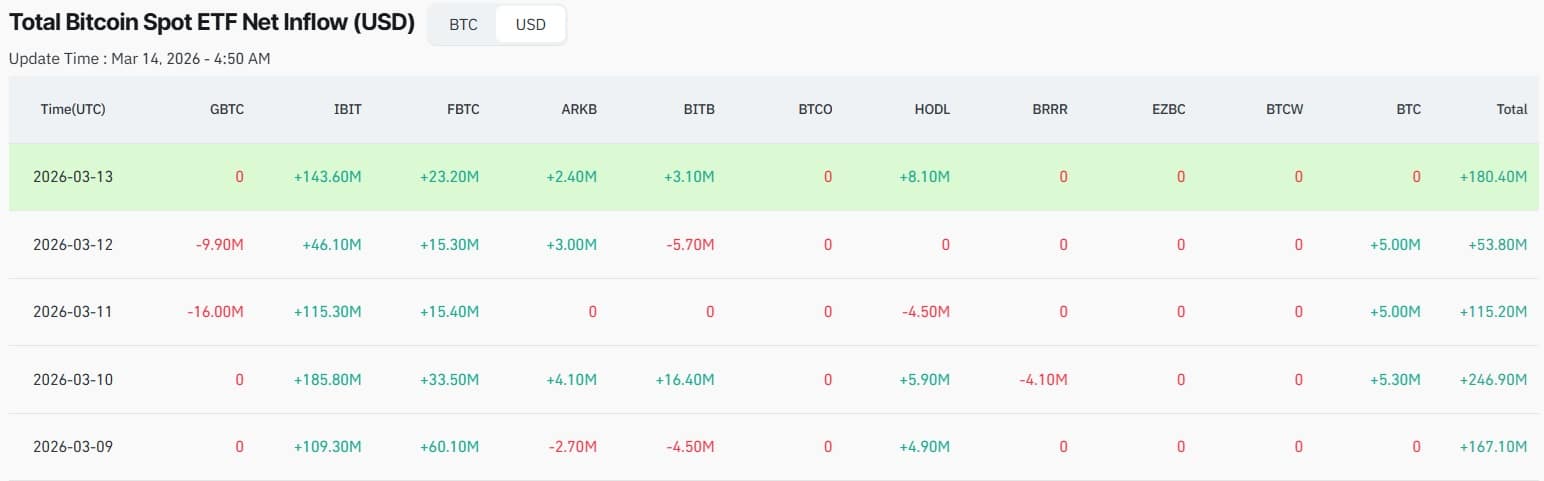Image resolution: width=1544 pixels, height=481 pixels.
Task: Click the ARKB column header
Action: coord(580,109)
